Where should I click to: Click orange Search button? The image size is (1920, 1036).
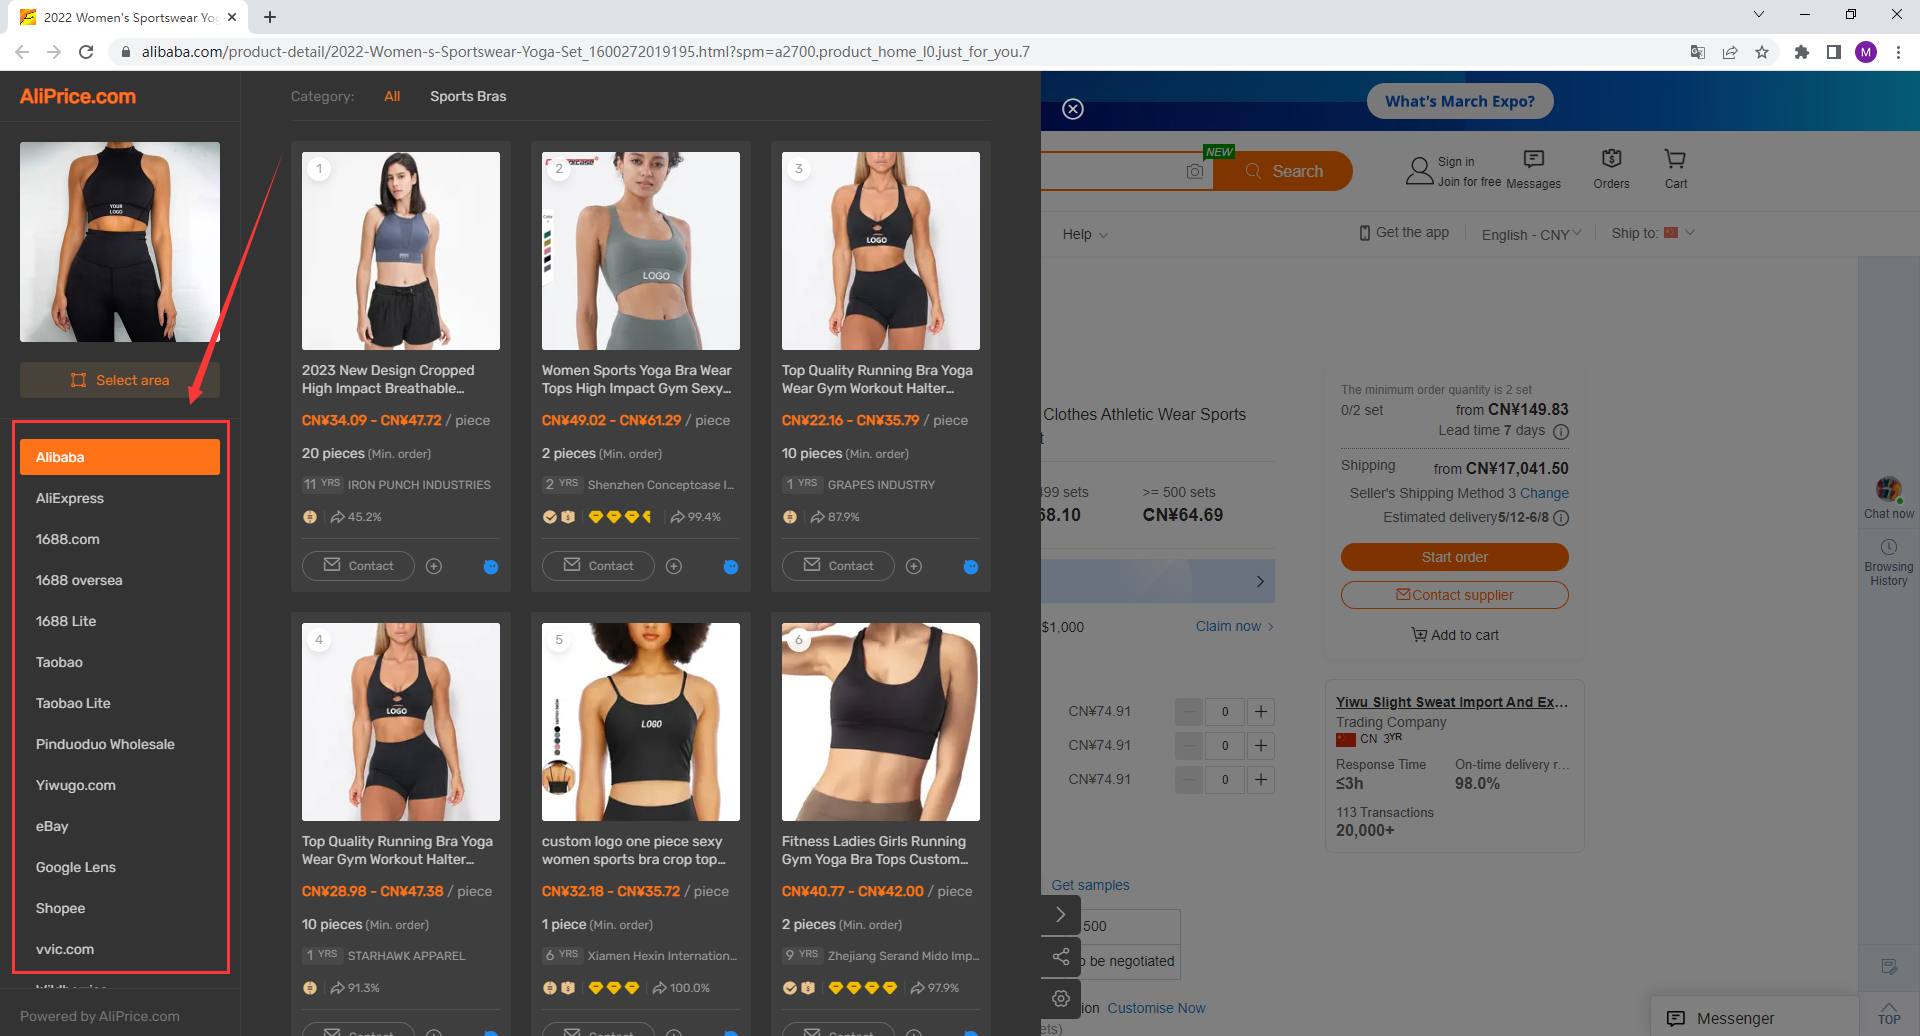coord(1283,171)
